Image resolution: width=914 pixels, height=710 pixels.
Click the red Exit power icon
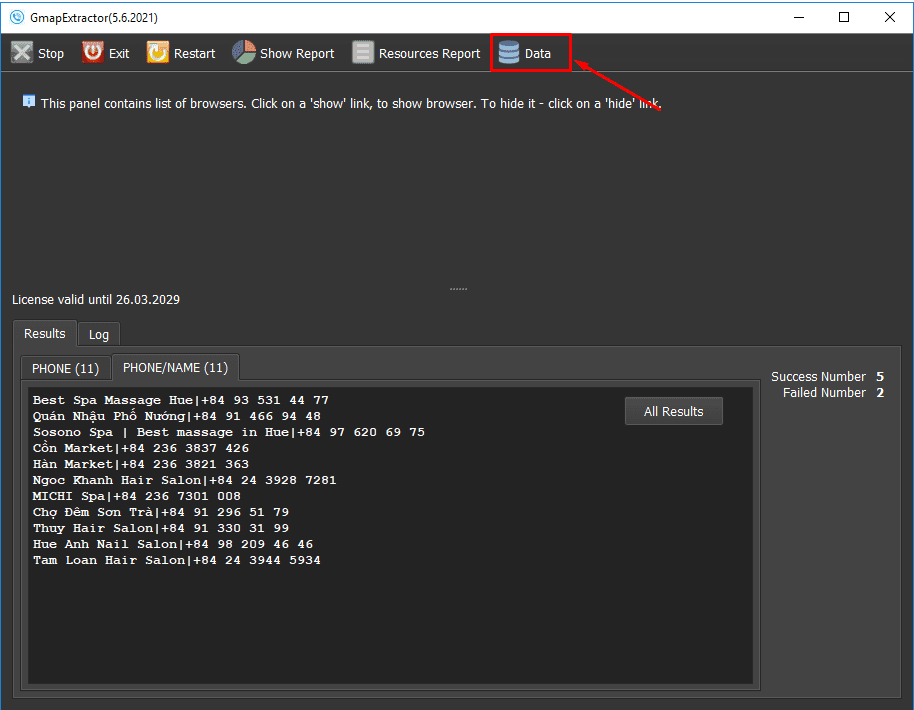point(93,52)
